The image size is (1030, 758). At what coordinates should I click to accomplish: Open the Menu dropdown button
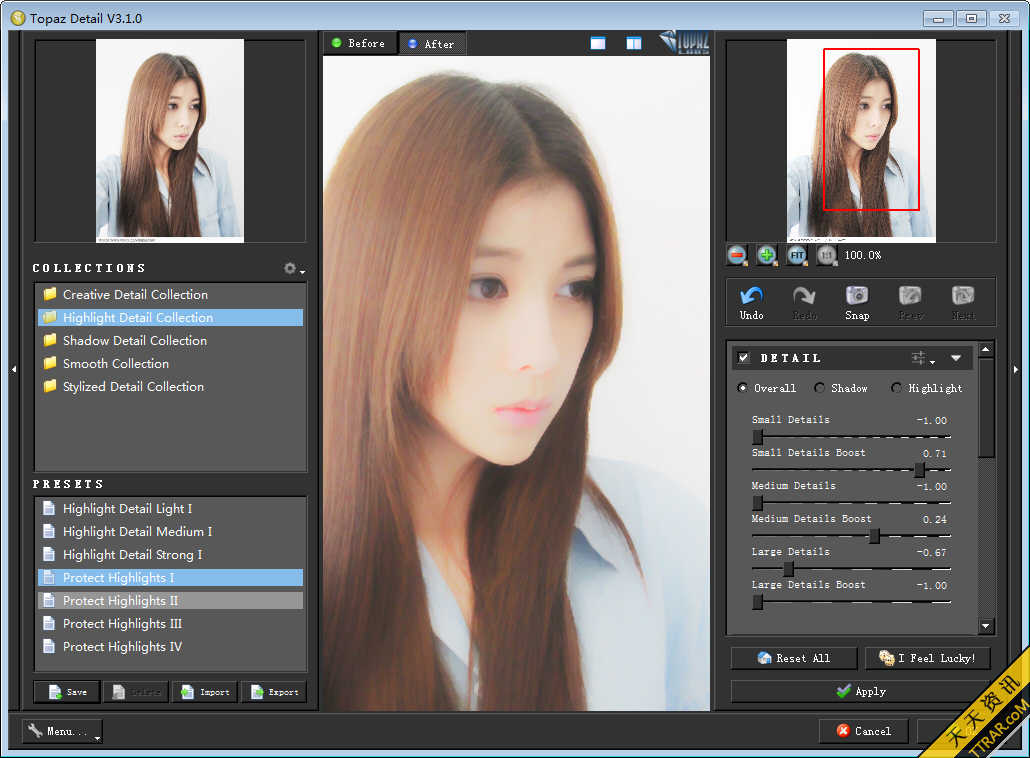(62, 731)
